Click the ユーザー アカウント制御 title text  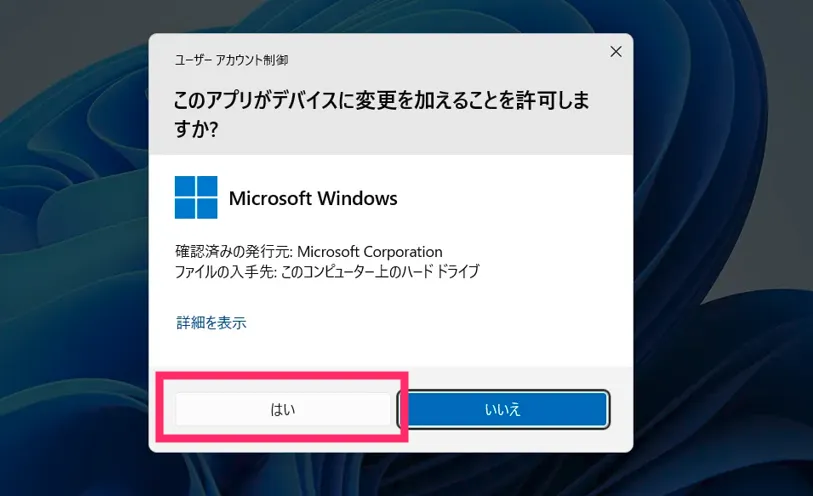tap(231, 60)
